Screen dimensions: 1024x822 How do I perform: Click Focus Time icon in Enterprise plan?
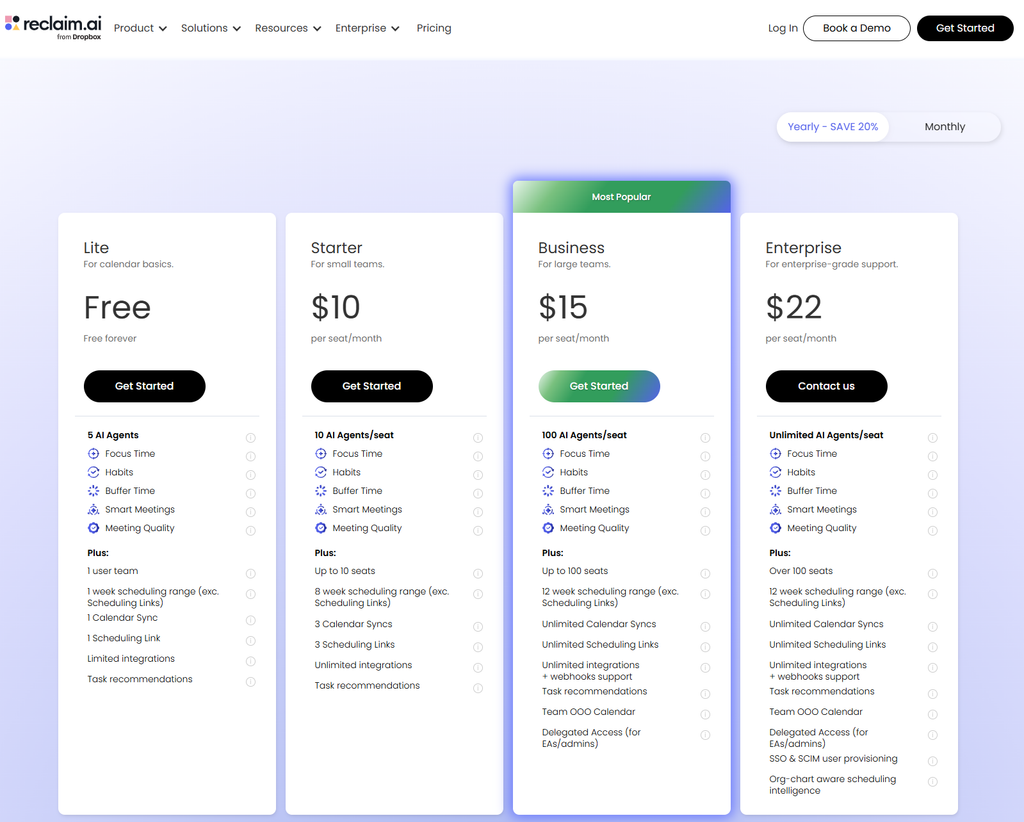[775, 453]
